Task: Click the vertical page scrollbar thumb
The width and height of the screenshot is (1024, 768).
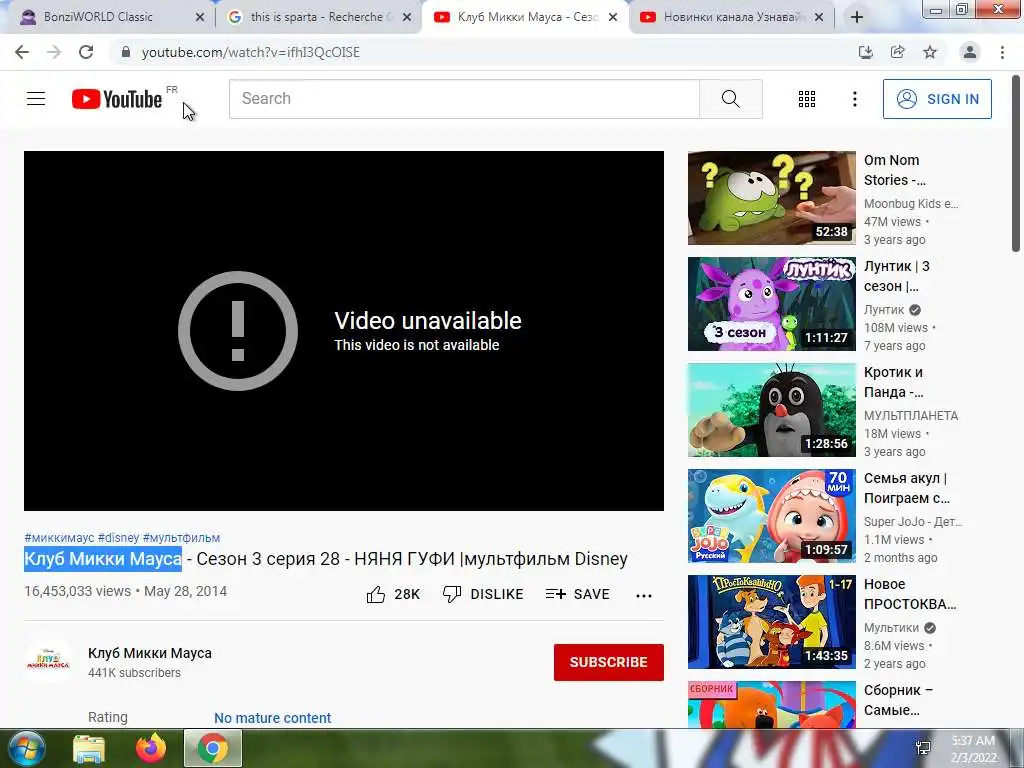Action: point(1016,163)
